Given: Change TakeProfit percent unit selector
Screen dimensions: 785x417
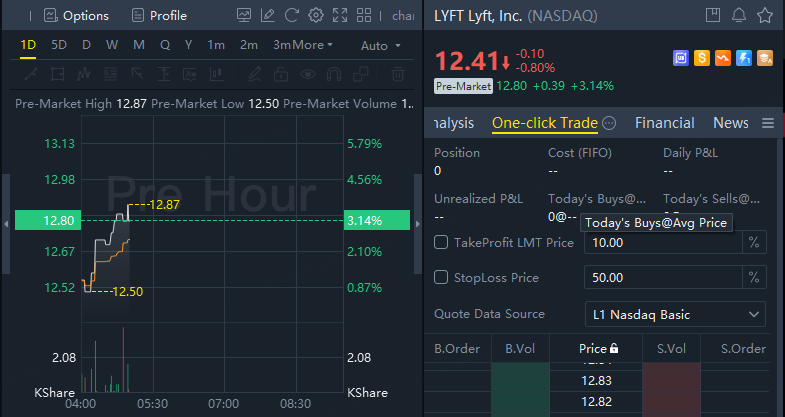Looking at the screenshot, I should coord(754,243).
